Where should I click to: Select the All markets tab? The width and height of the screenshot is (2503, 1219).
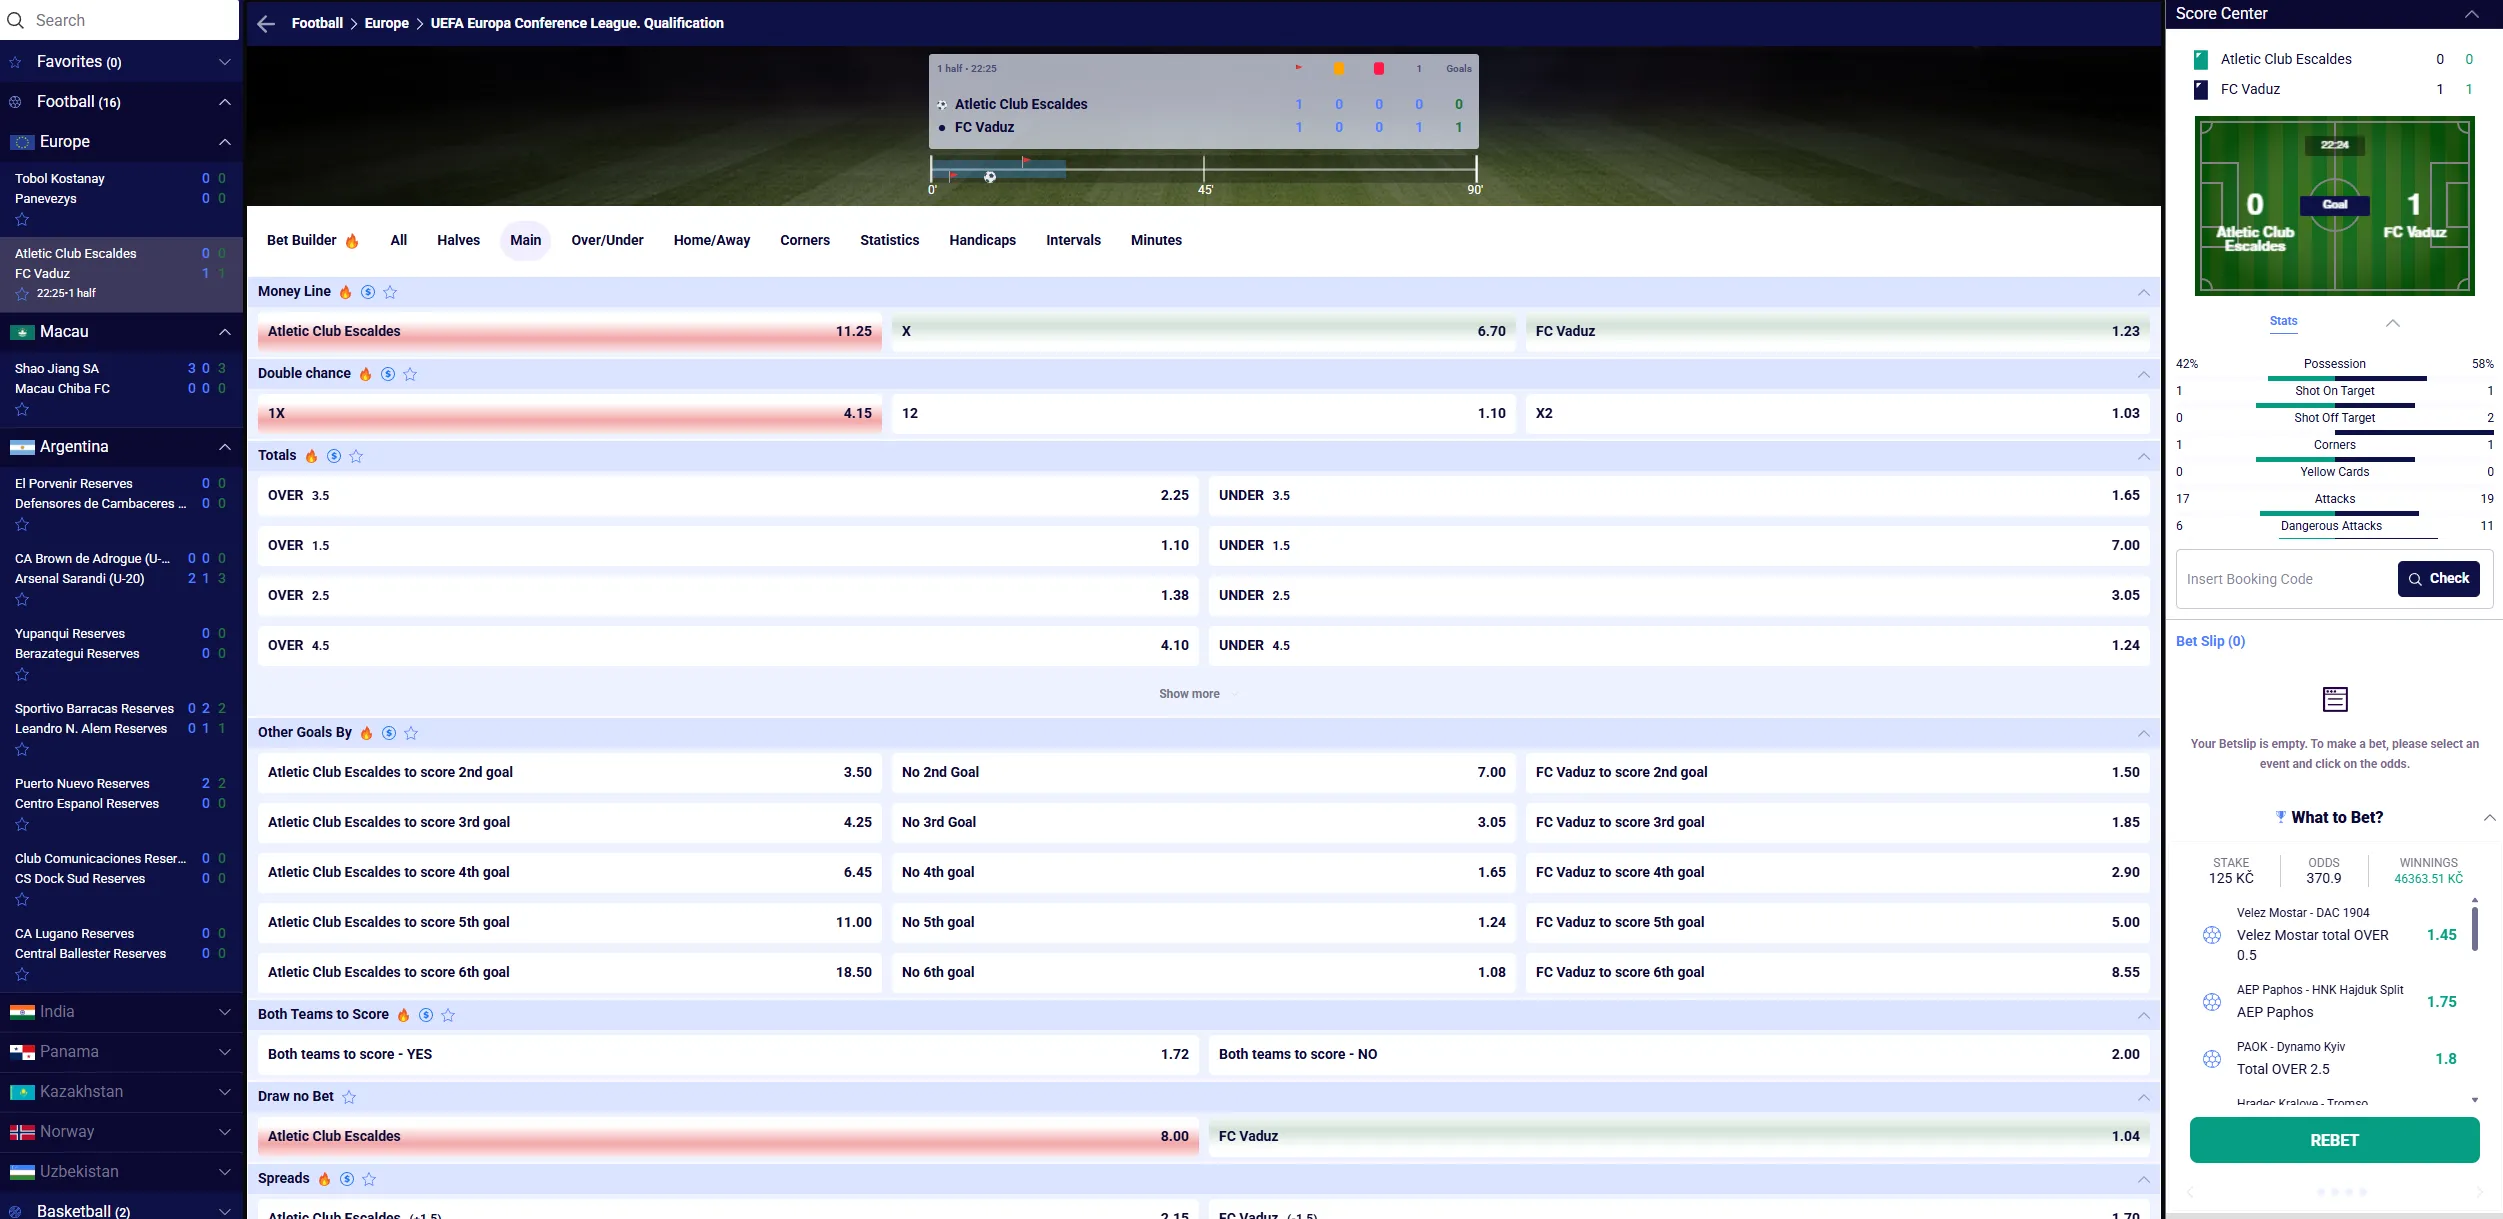click(x=398, y=240)
